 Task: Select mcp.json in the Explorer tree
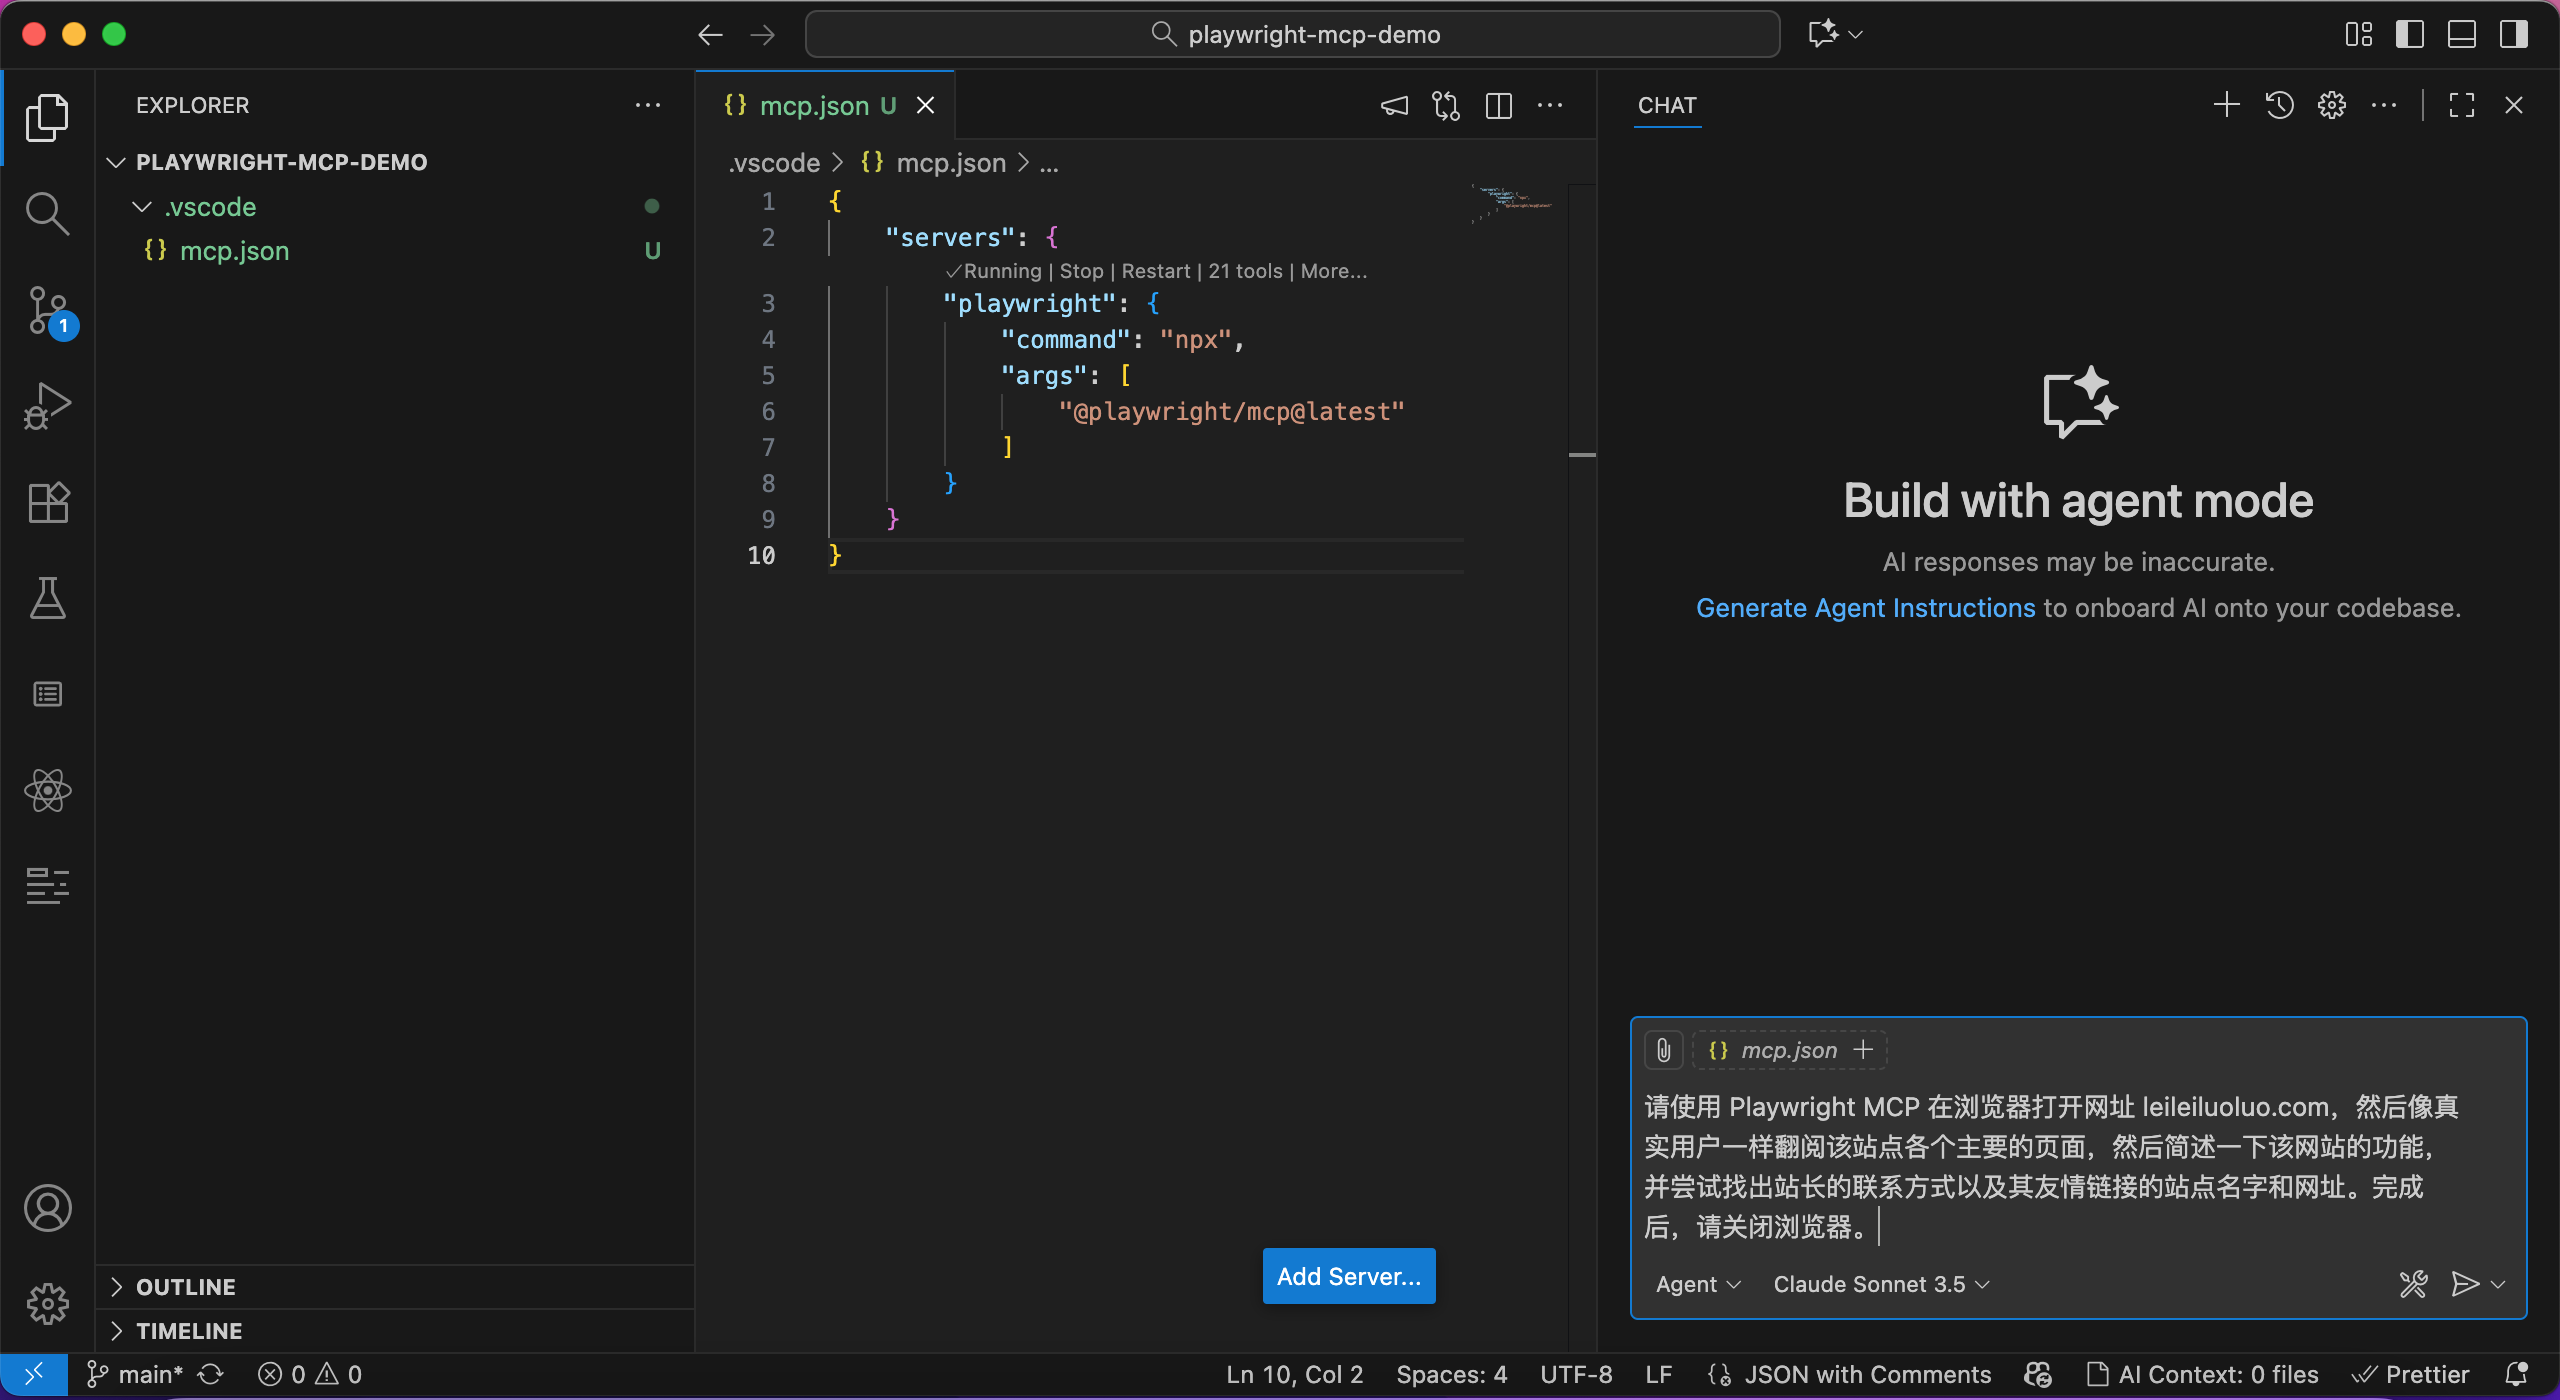pyautogui.click(x=234, y=251)
